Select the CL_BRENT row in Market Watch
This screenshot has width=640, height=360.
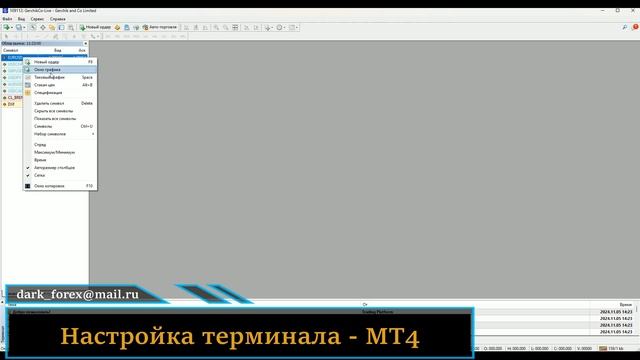[12, 98]
